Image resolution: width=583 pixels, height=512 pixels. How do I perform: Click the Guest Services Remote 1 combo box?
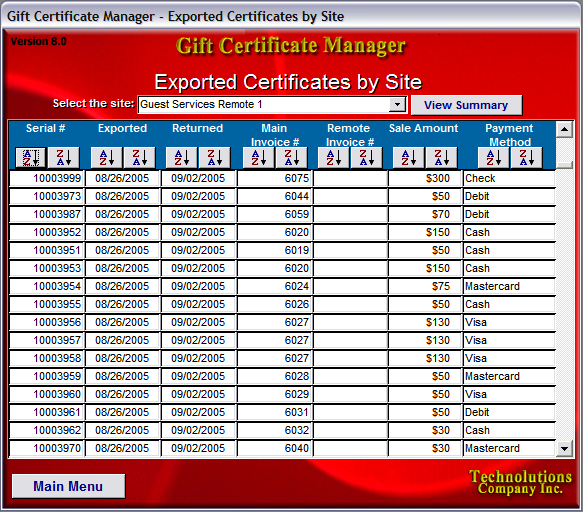coord(272,104)
